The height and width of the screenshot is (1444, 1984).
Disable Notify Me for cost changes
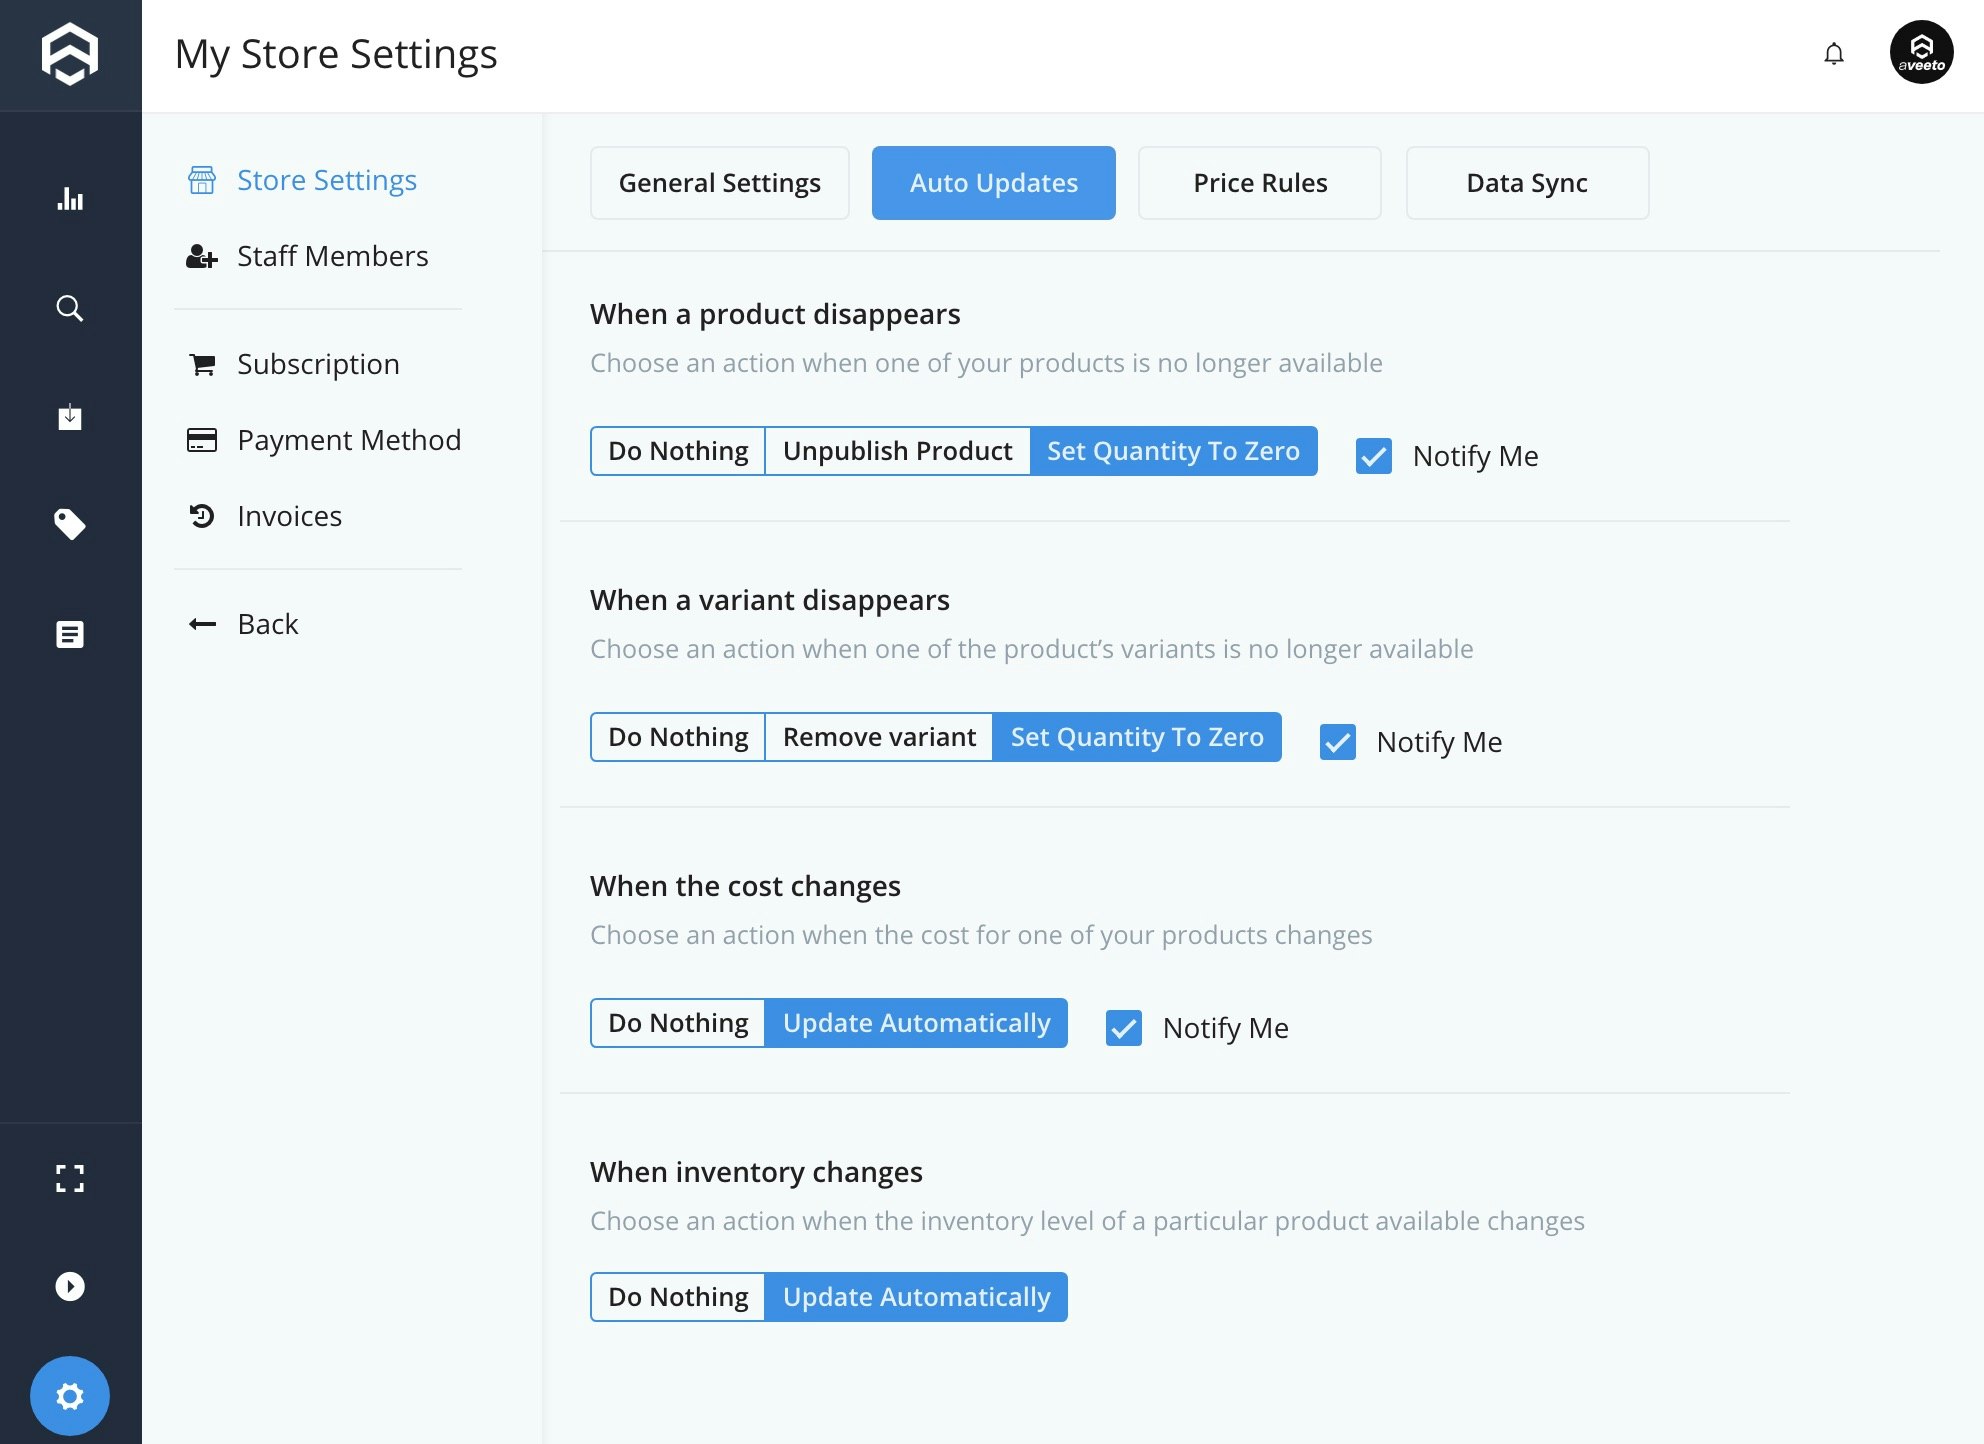point(1124,1028)
